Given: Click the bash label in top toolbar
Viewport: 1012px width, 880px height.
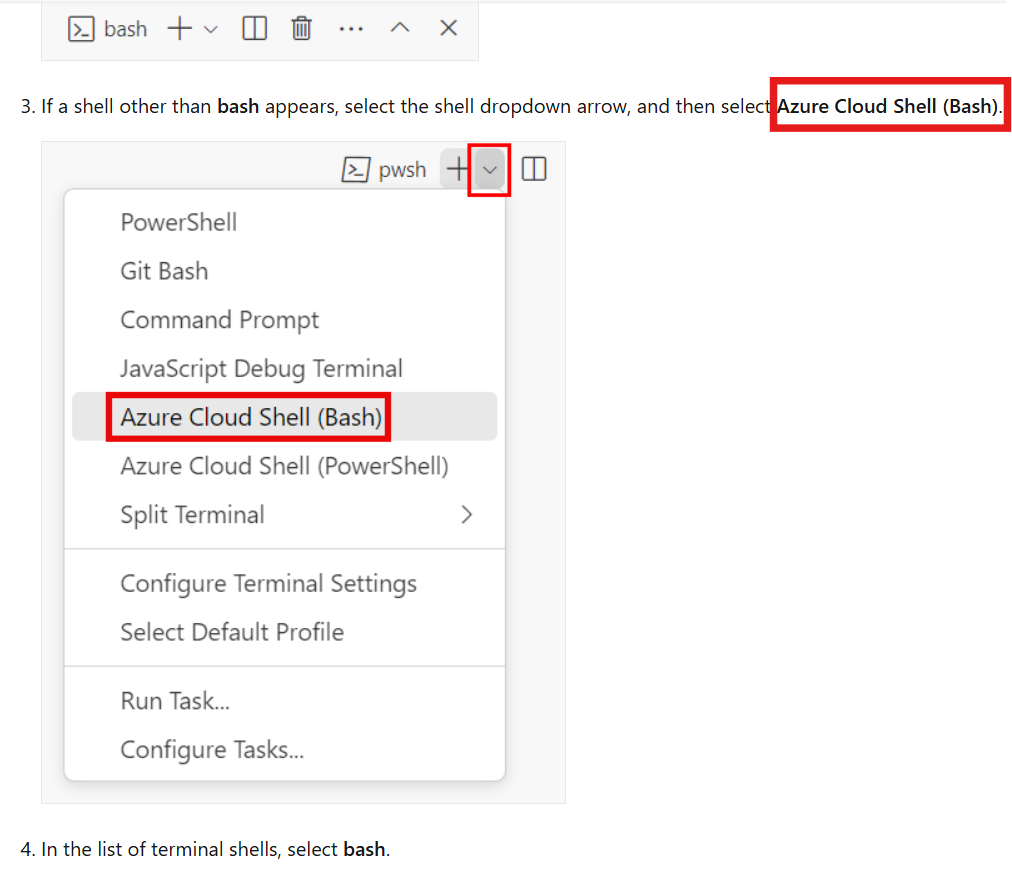Looking at the screenshot, I should click(x=126, y=29).
